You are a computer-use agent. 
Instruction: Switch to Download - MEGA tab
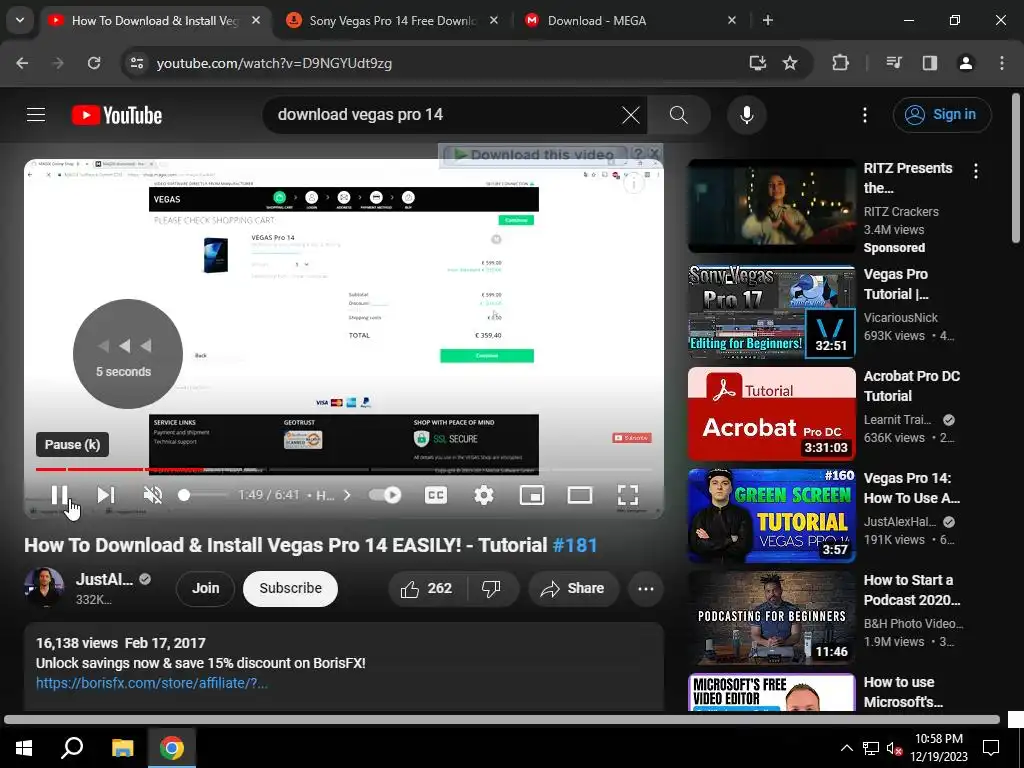click(x=630, y=21)
